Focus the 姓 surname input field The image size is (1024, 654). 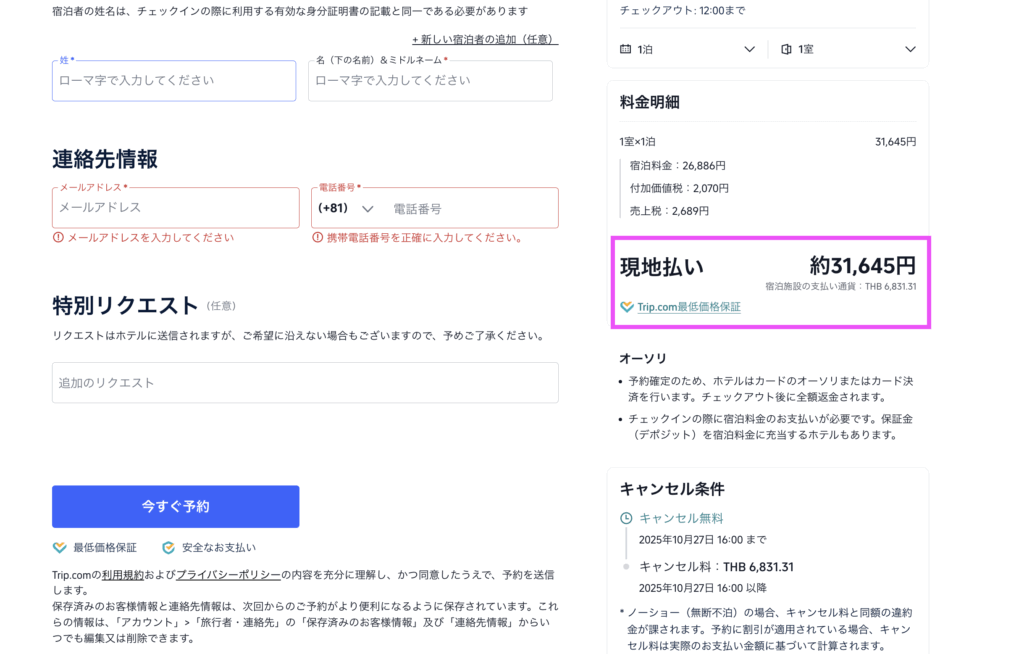(174, 81)
